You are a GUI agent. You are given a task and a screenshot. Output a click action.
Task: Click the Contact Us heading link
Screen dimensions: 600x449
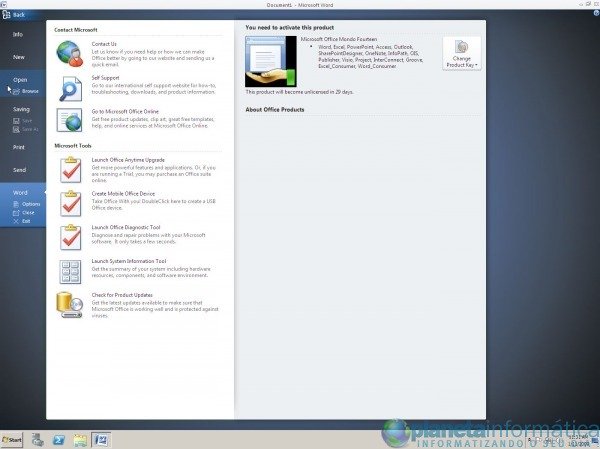104,44
